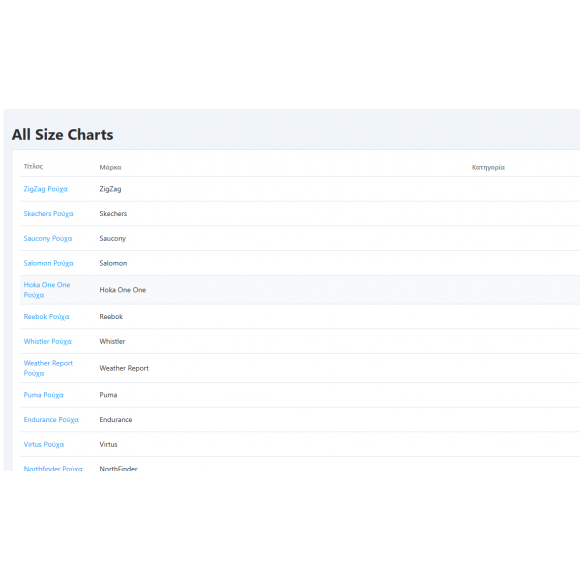Open the Skechers Ρούχα link
The image size is (580, 580).
point(48,214)
